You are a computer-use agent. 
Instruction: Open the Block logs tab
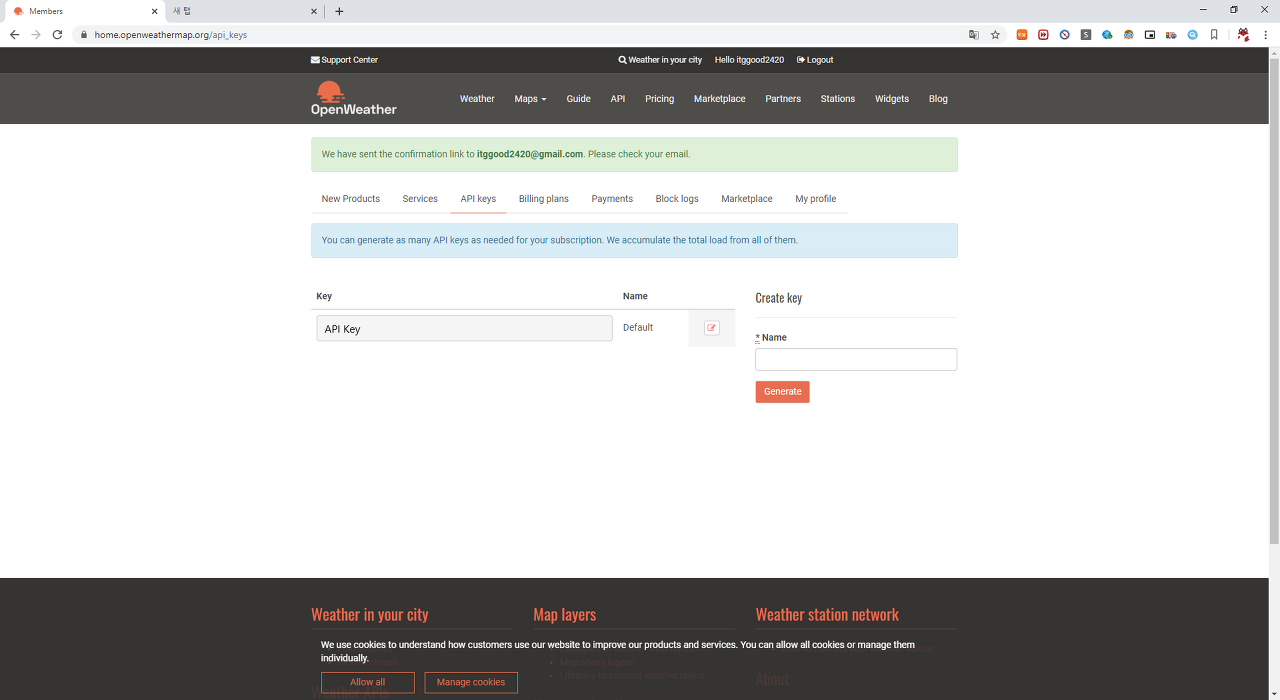(x=677, y=199)
